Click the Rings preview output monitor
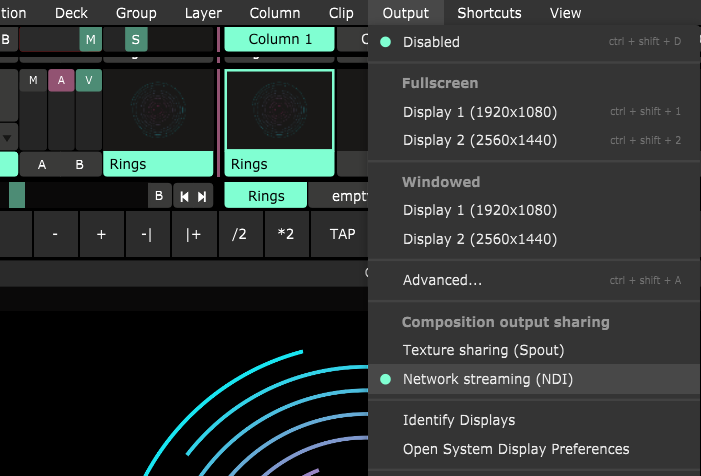This screenshot has width=701, height=476. click(184, 393)
